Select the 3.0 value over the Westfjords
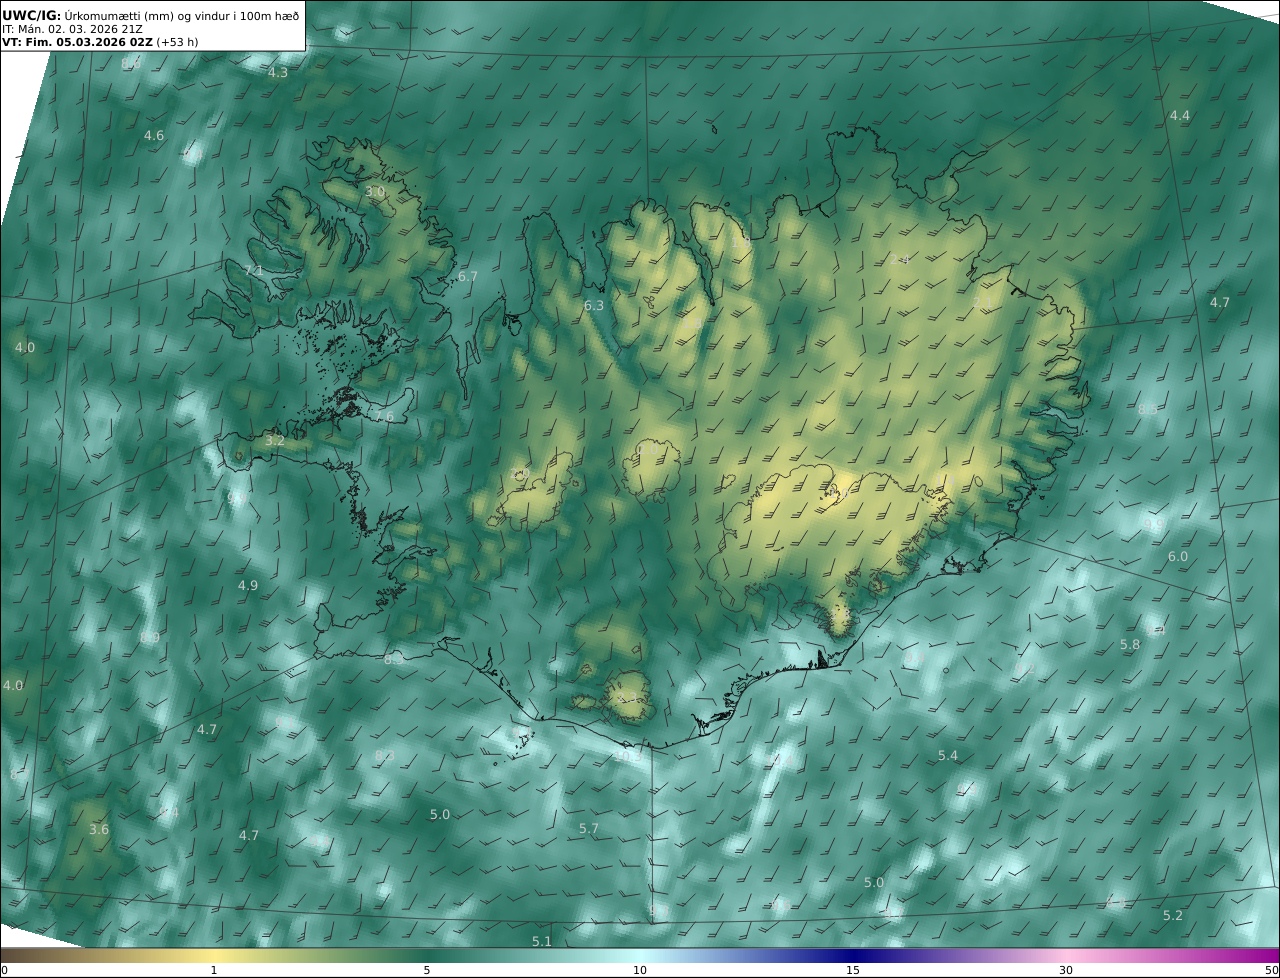This screenshot has height=978, width=1280. [x=375, y=191]
